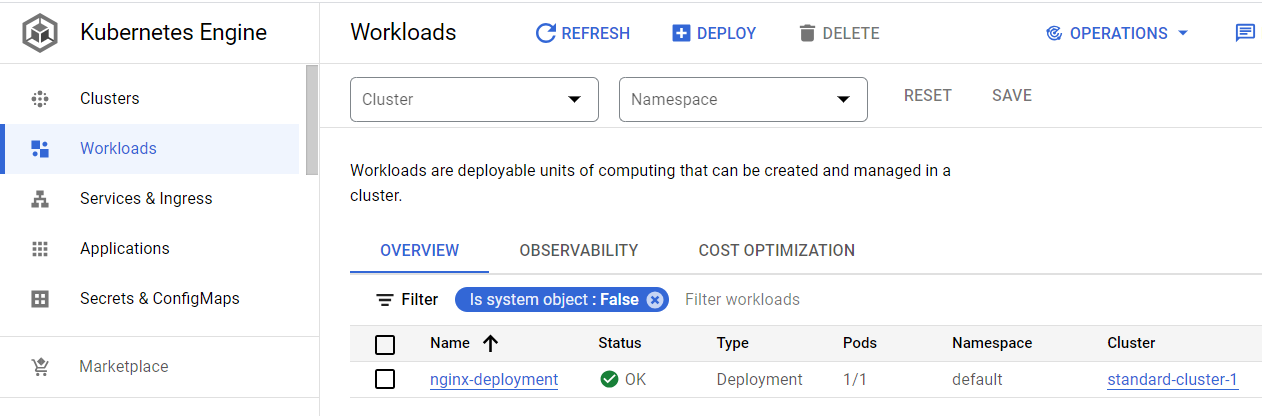Click the '1/1' pods cell

pyautogui.click(x=855, y=380)
